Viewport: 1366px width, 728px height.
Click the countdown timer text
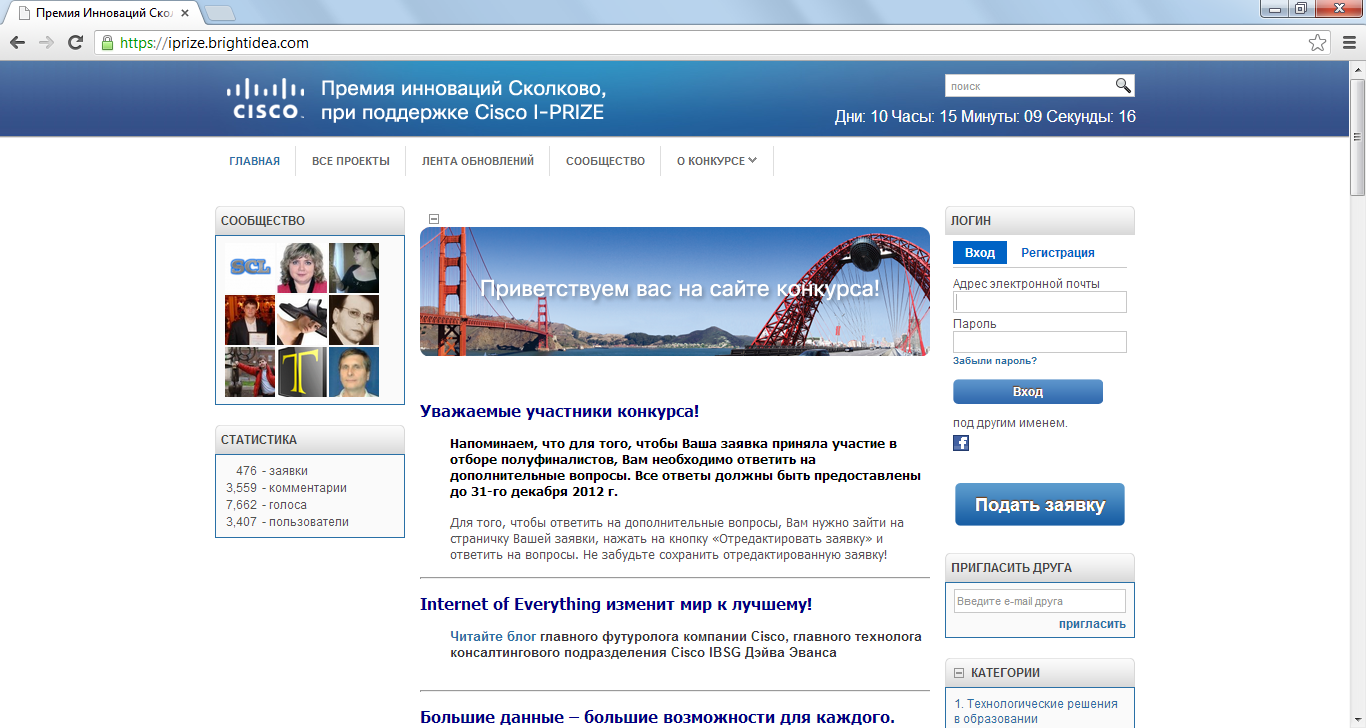[985, 117]
